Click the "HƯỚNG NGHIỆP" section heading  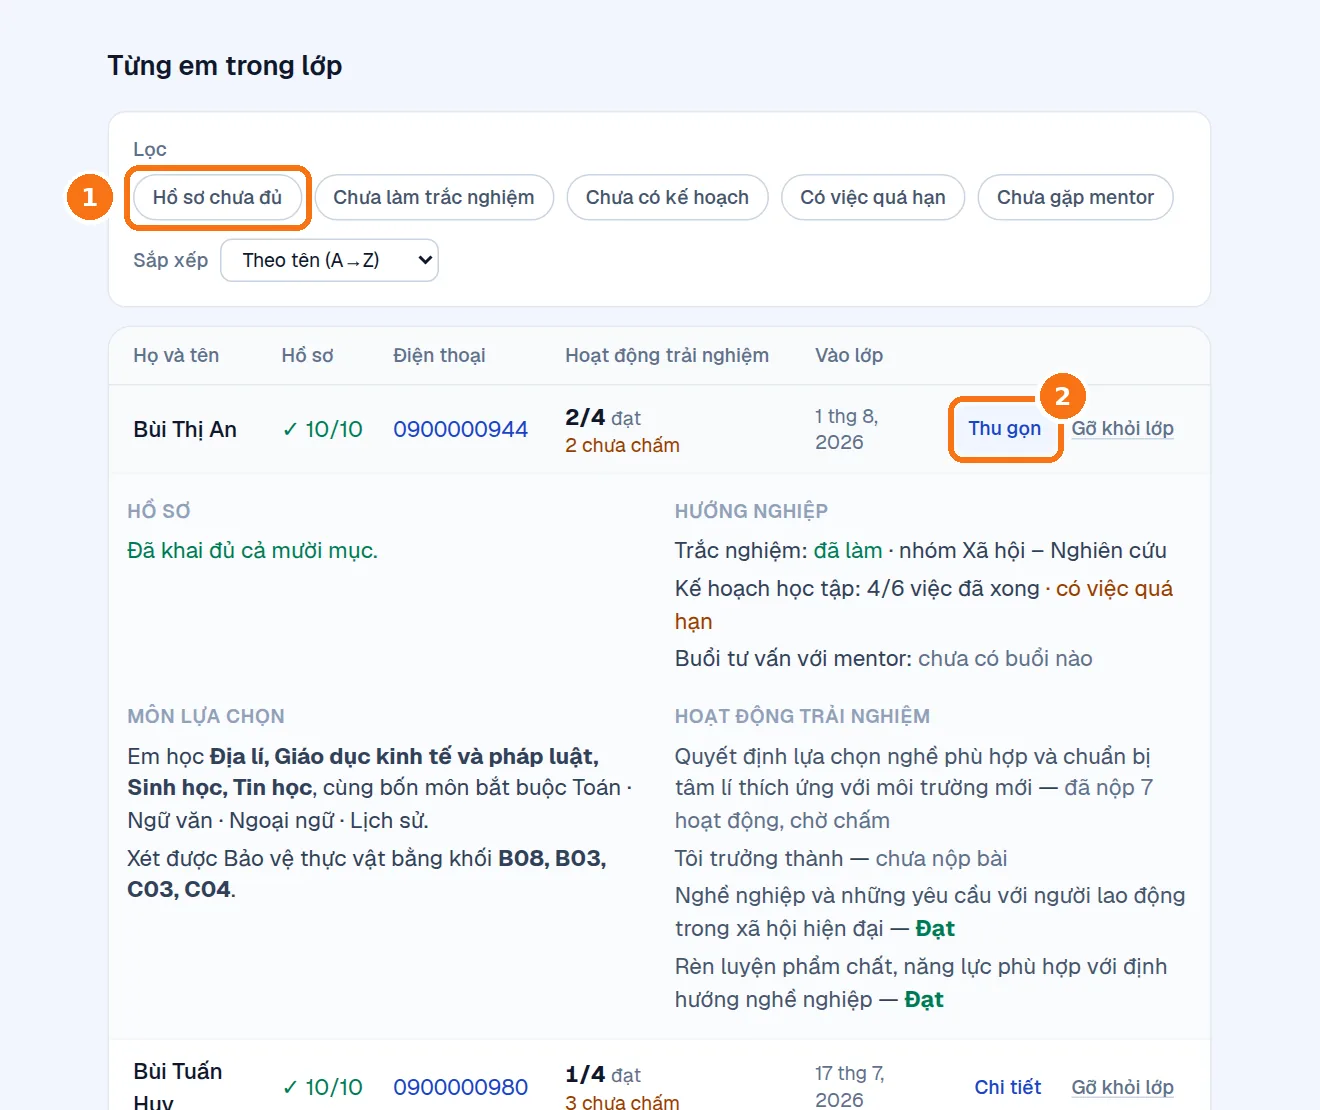click(751, 511)
